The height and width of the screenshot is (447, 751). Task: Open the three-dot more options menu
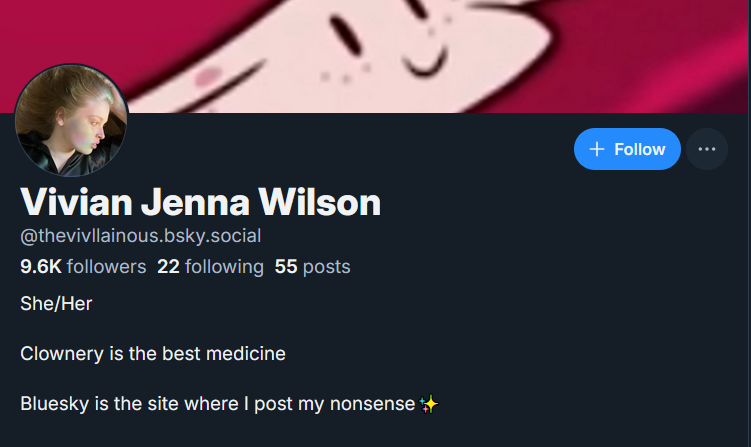click(707, 149)
